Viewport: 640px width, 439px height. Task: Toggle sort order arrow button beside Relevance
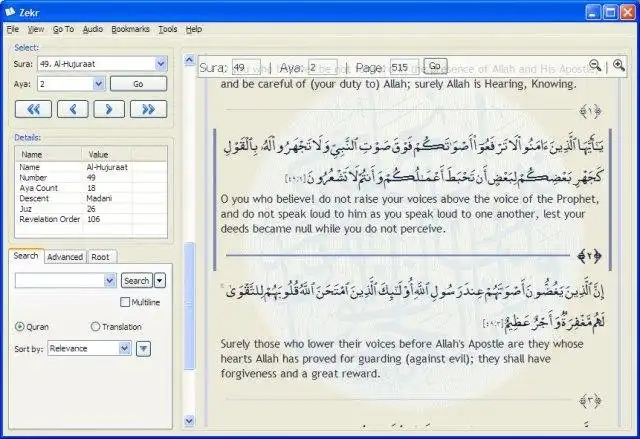tap(143, 349)
